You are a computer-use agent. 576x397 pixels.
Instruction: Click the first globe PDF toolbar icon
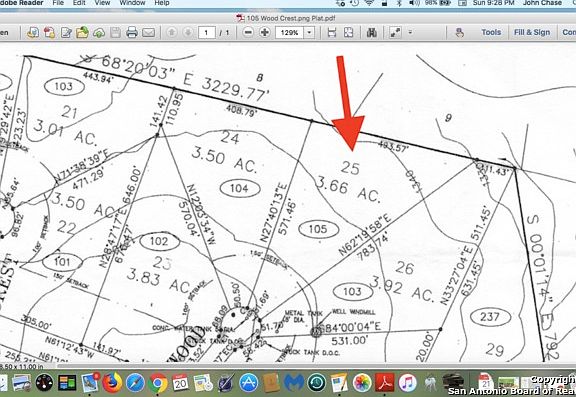33,33
